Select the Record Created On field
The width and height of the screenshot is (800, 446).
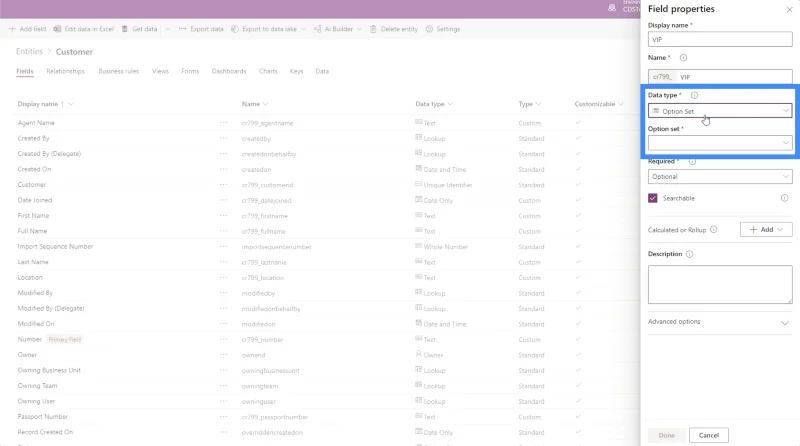tap(45, 432)
